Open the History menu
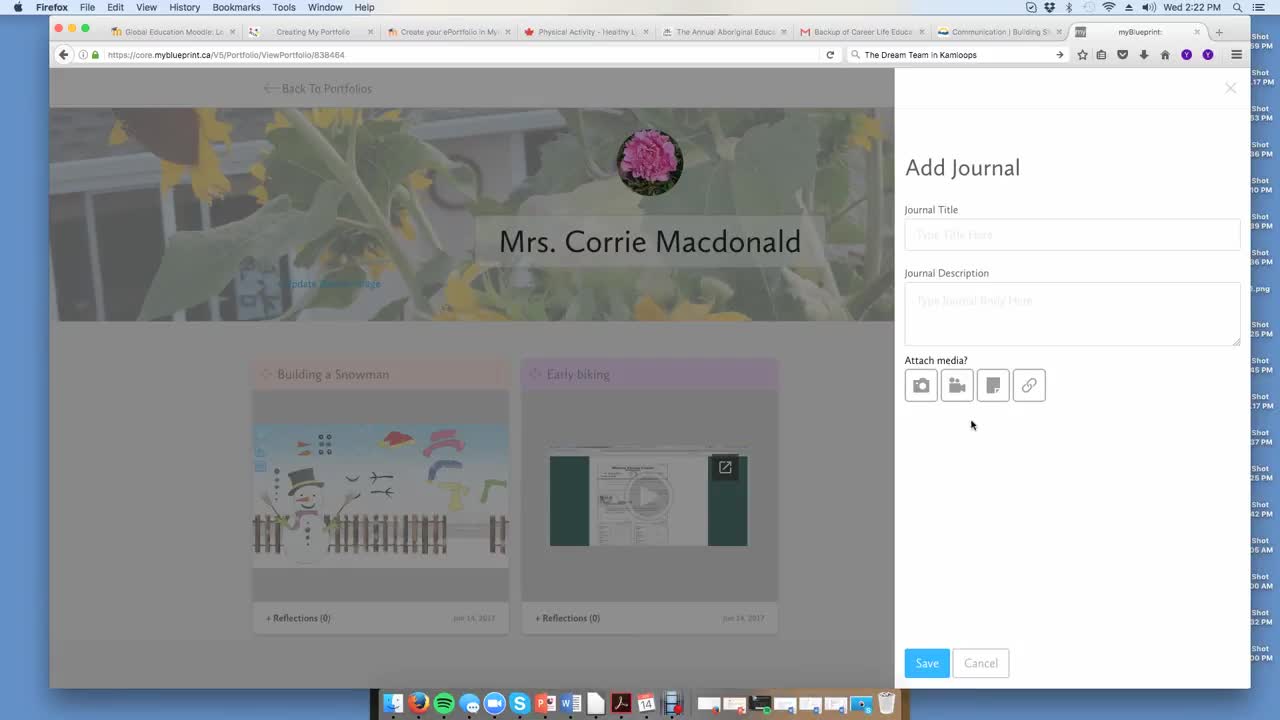 (185, 7)
